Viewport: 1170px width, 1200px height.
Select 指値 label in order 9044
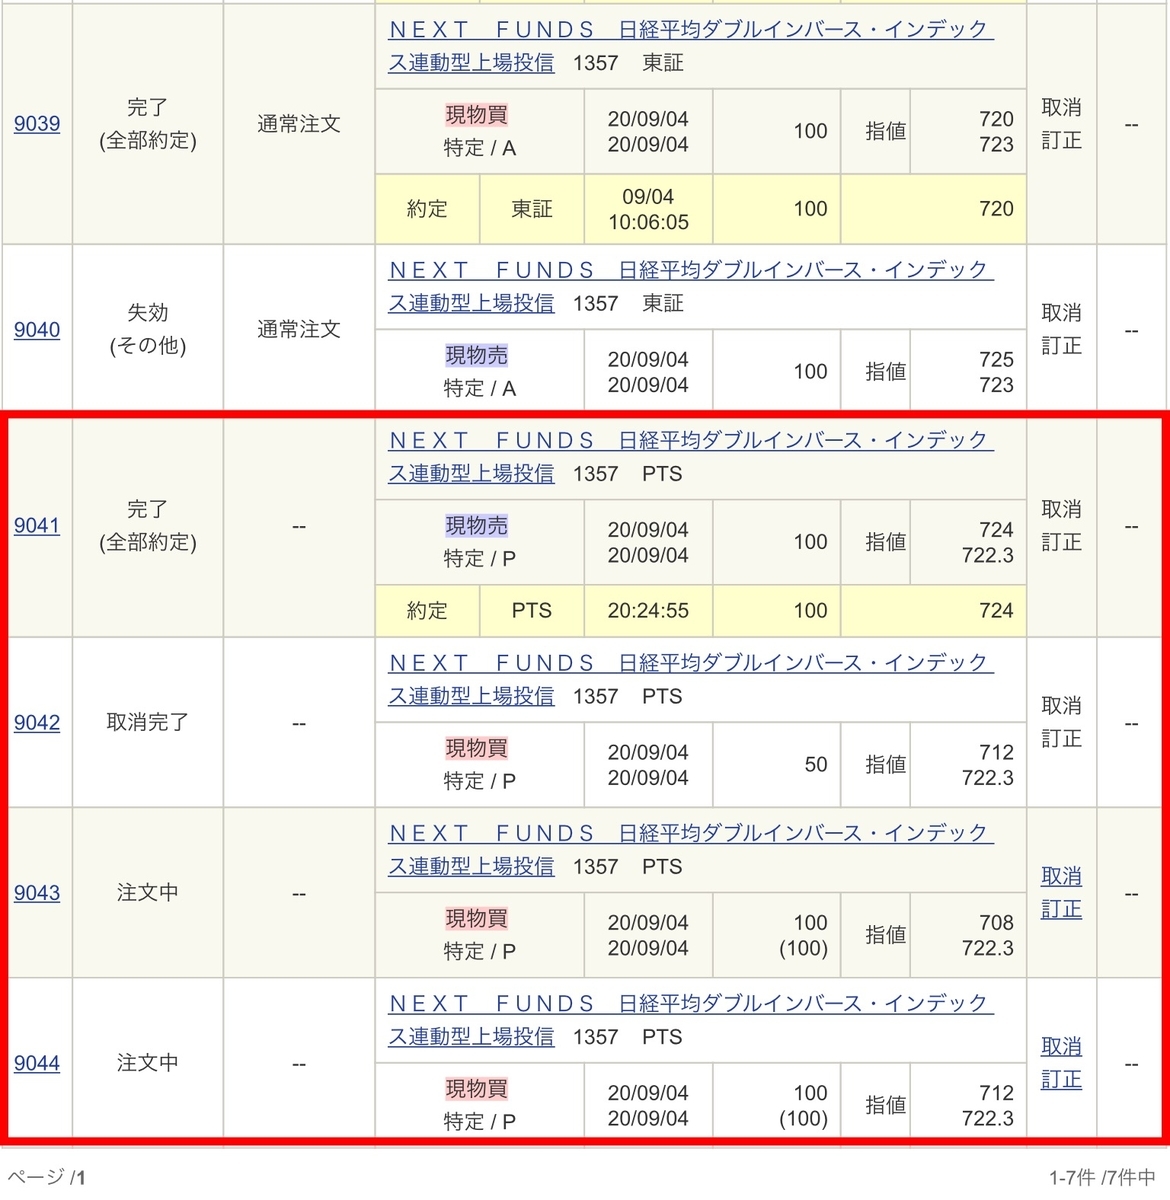click(885, 1106)
